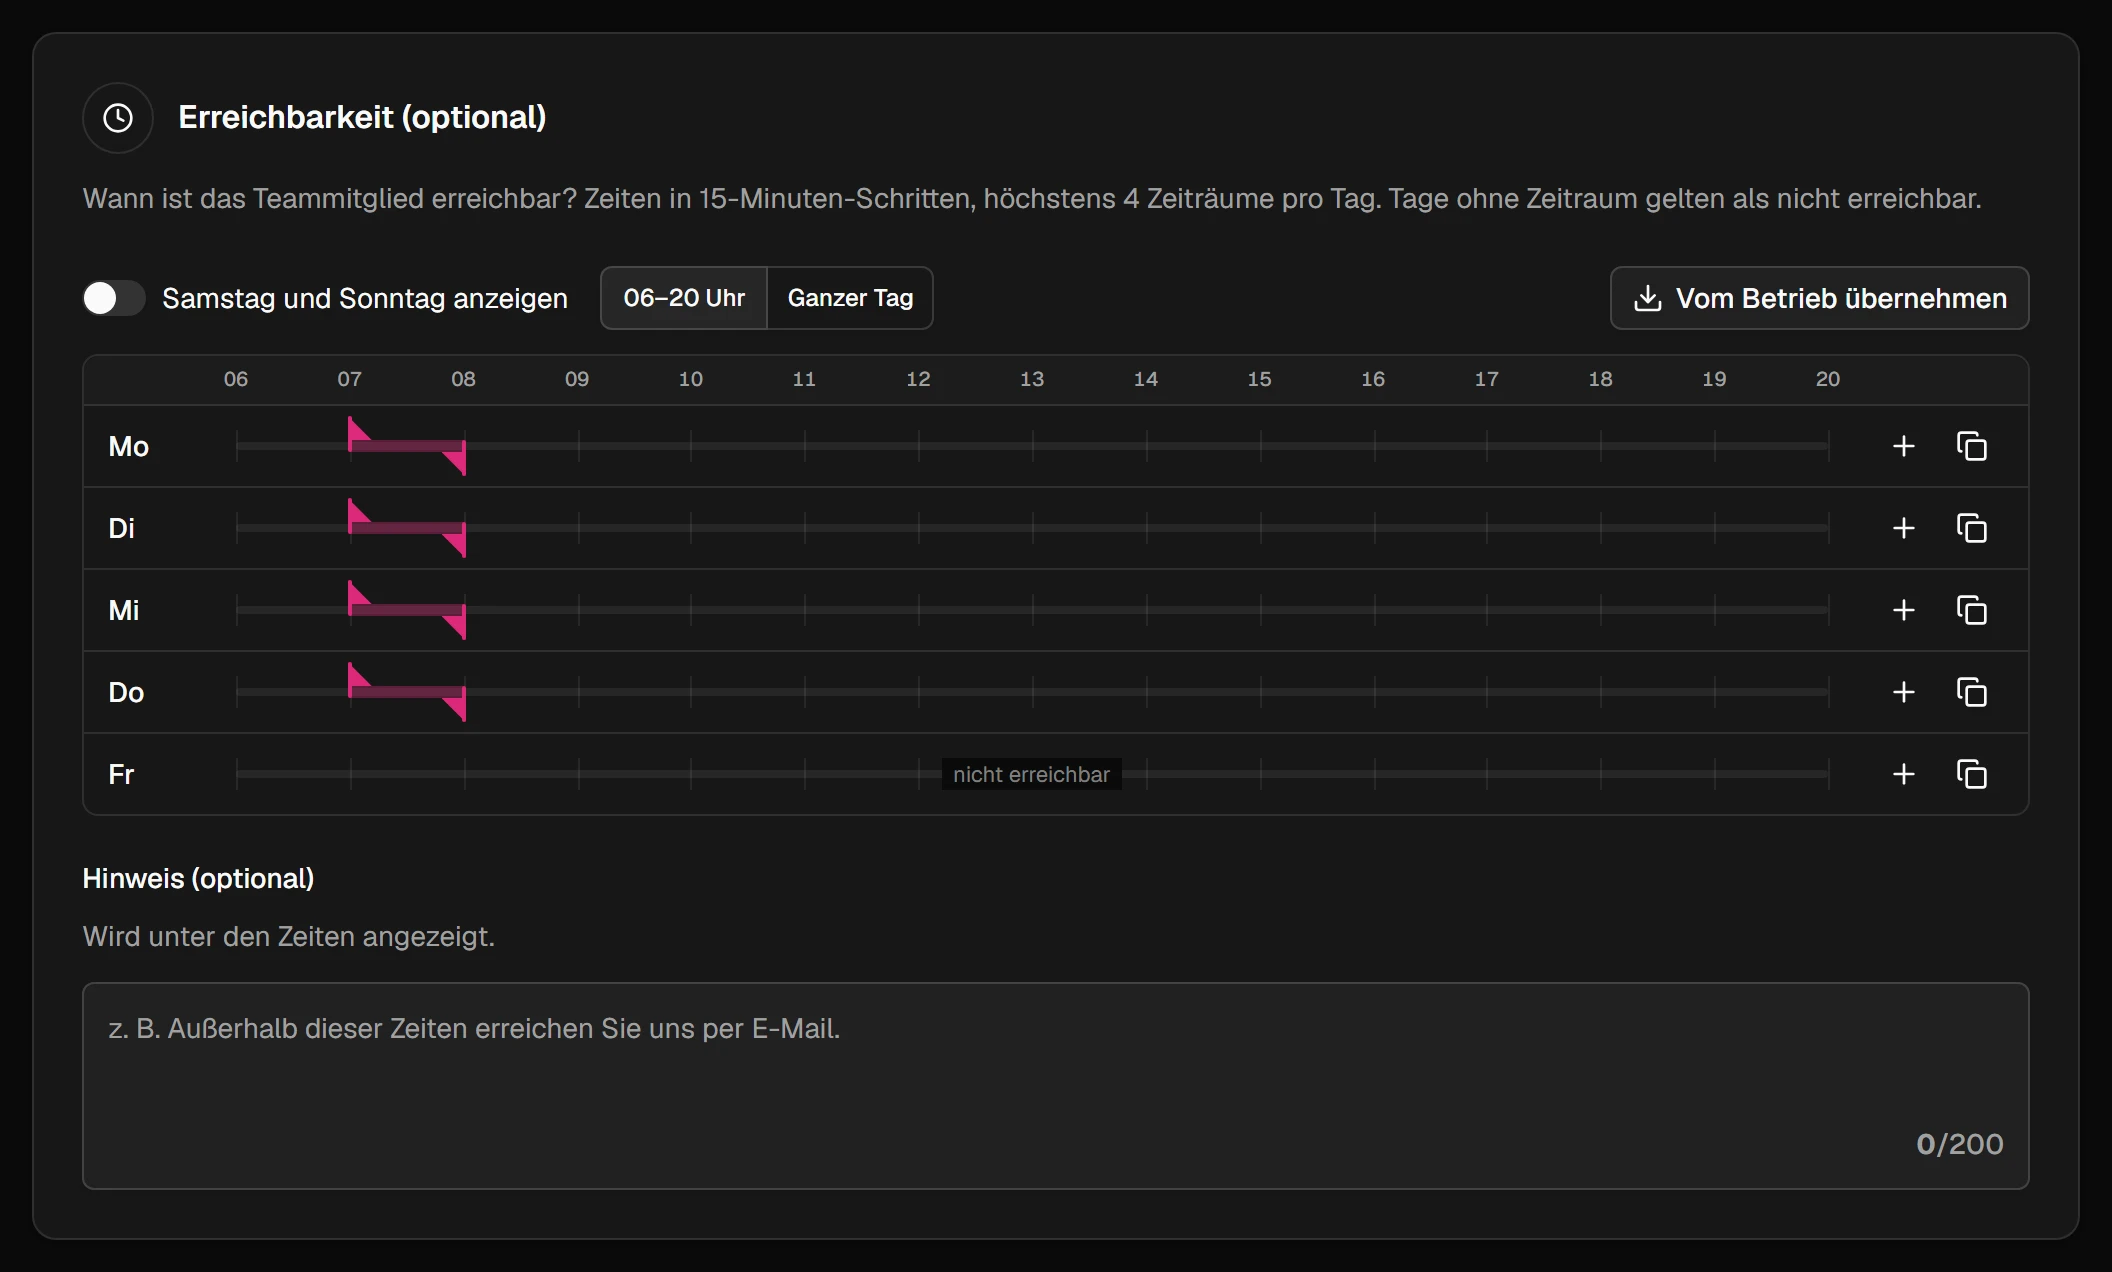
Task: Switch to Ganzer Tag view
Action: tap(850, 298)
